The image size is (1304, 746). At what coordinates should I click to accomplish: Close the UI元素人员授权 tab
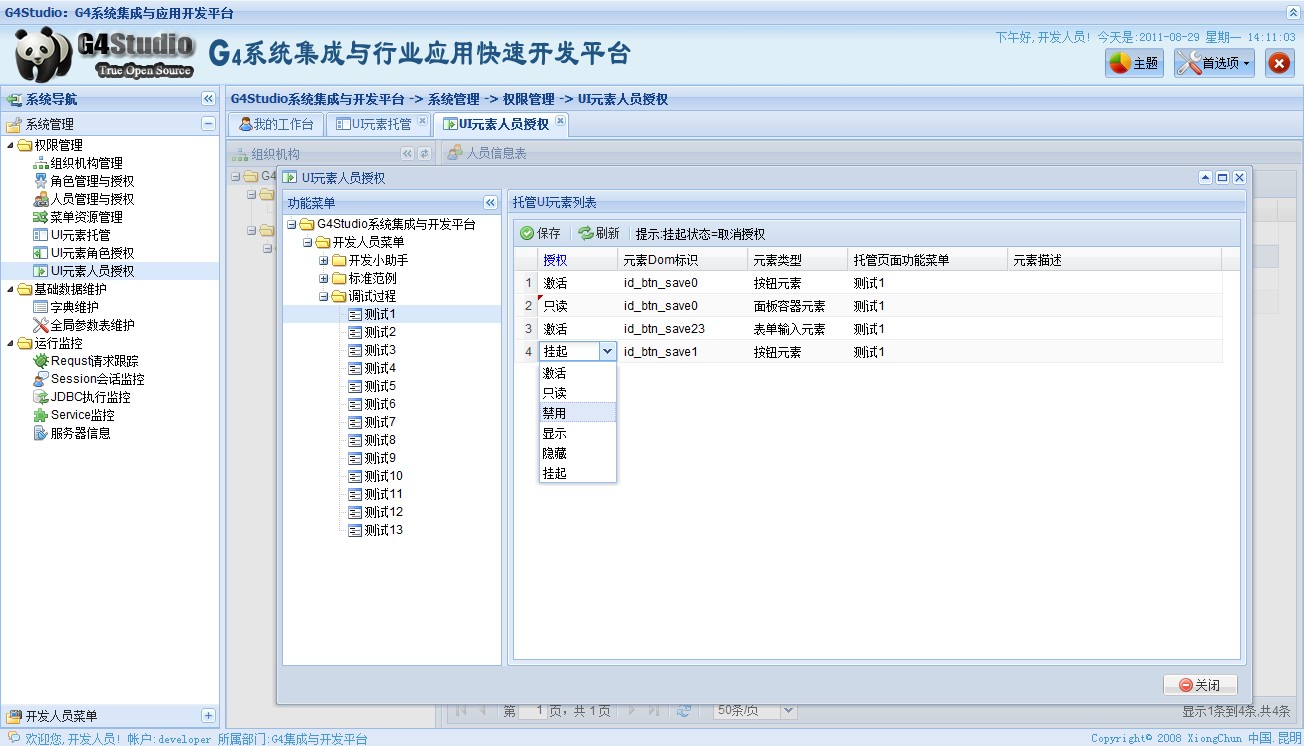tap(560, 121)
